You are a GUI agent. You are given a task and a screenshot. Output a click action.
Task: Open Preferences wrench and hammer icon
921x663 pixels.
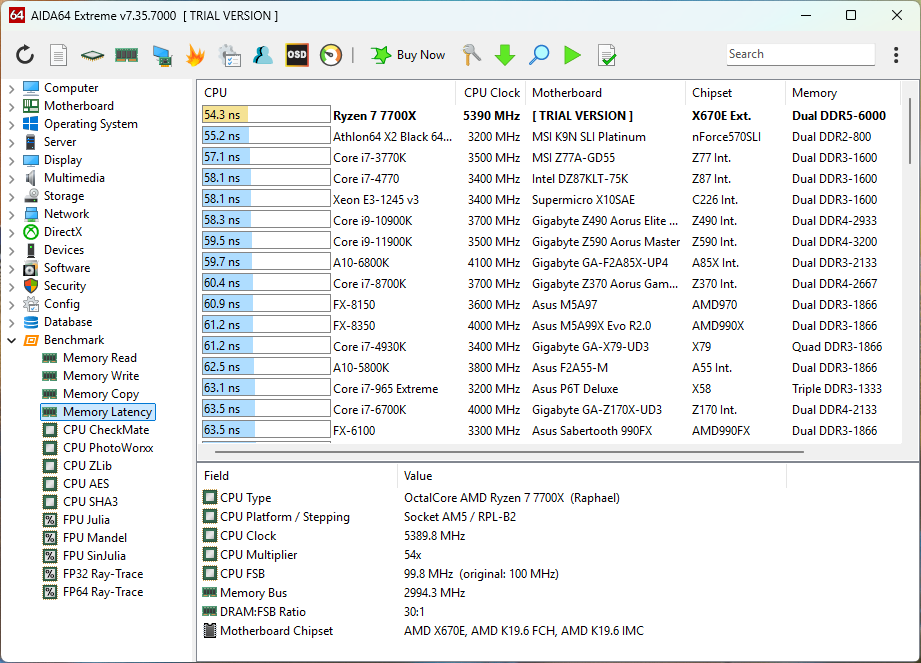(x=471, y=55)
